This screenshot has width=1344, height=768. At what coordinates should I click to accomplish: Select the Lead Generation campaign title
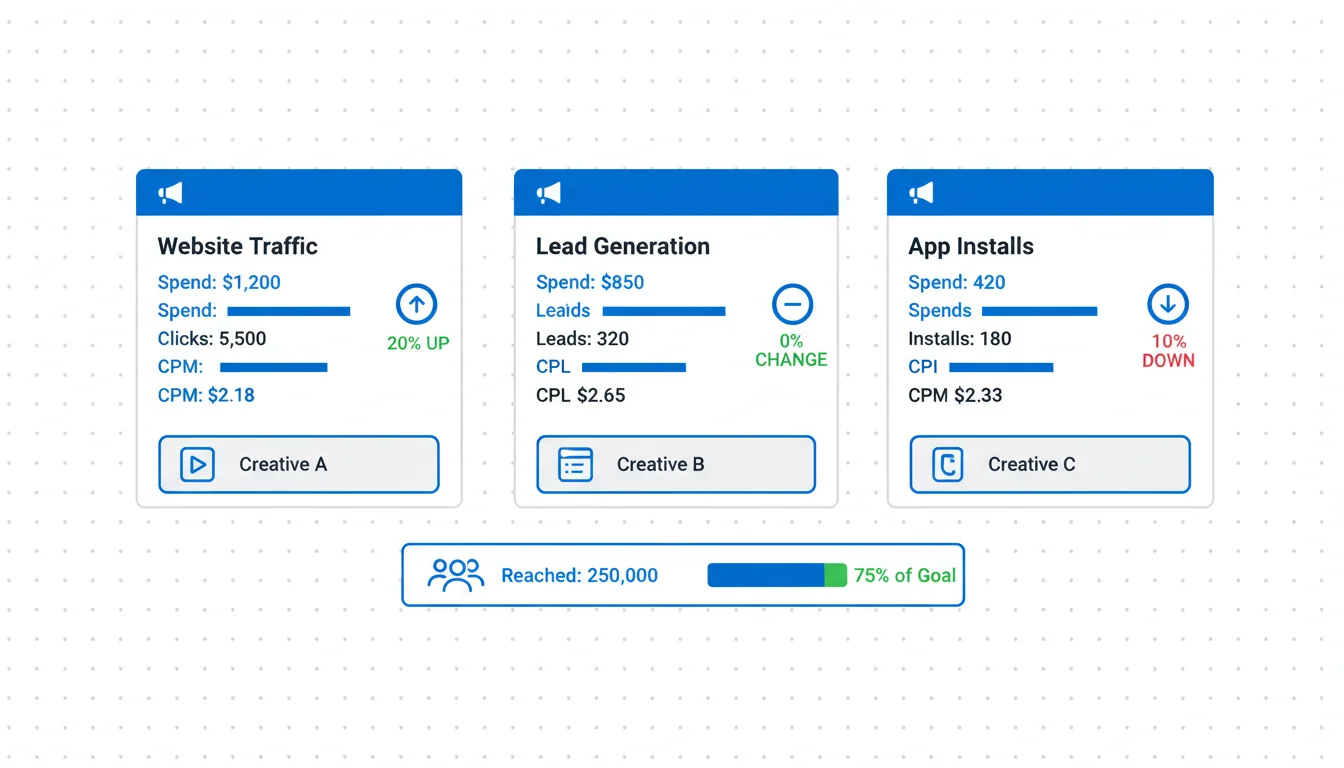pos(623,246)
